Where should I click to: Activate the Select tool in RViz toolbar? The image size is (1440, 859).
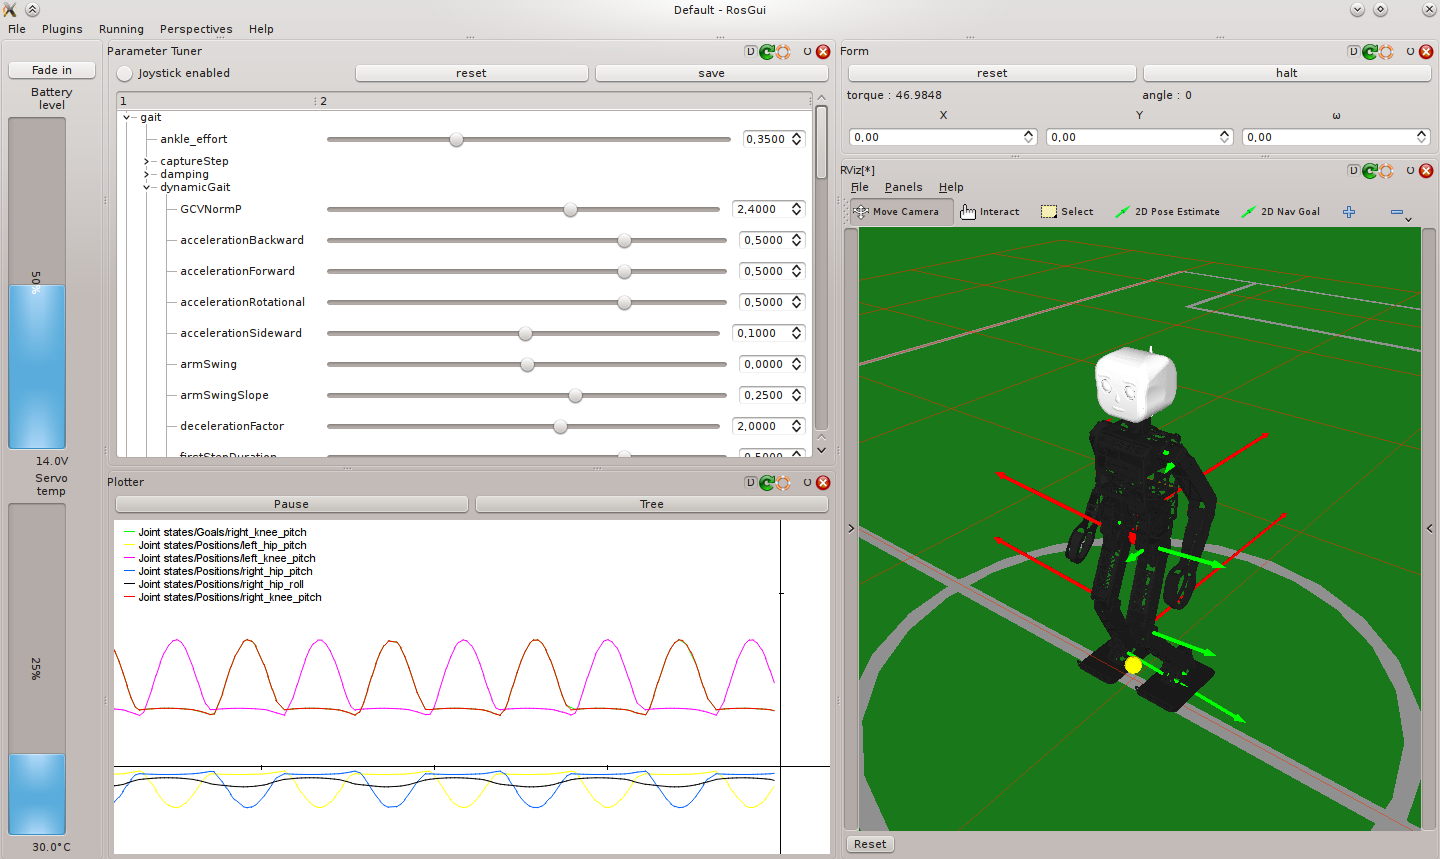(1067, 212)
